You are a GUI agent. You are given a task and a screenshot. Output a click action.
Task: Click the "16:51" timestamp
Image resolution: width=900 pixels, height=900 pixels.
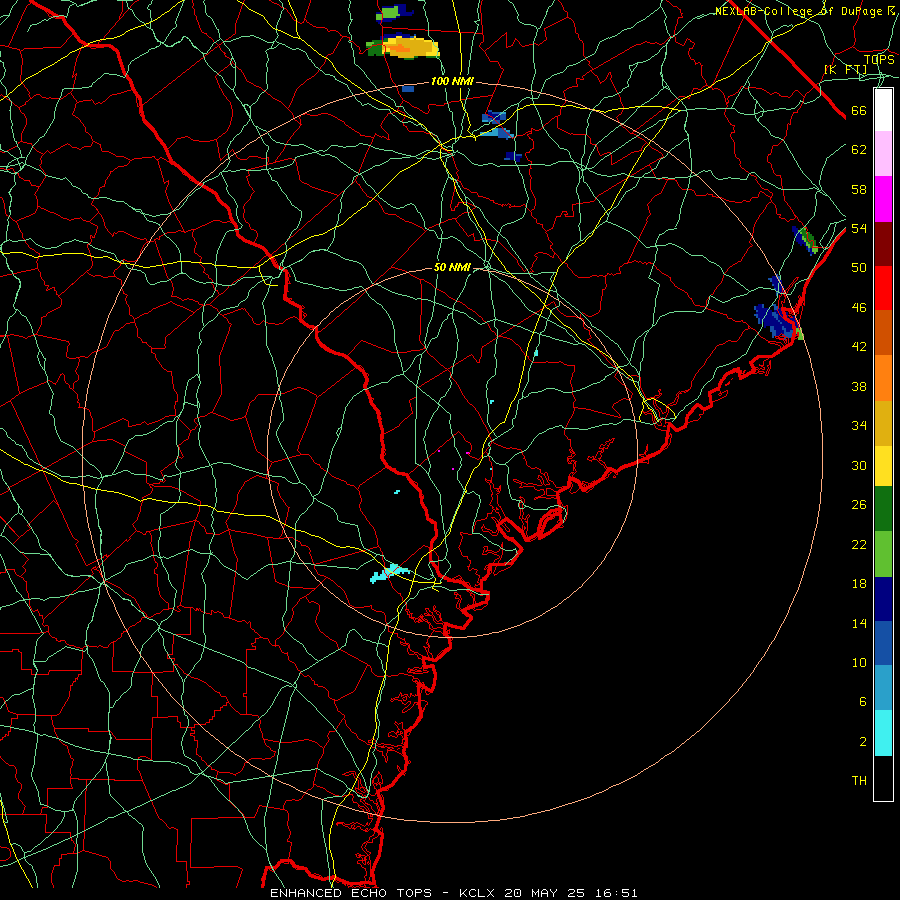[615, 893]
